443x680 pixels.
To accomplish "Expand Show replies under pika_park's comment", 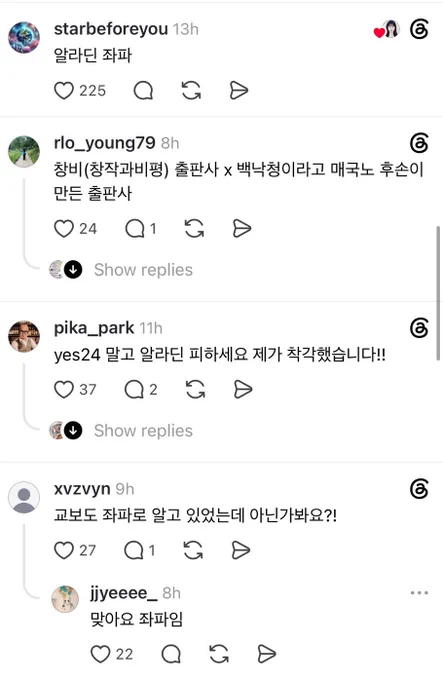I will [143, 431].
